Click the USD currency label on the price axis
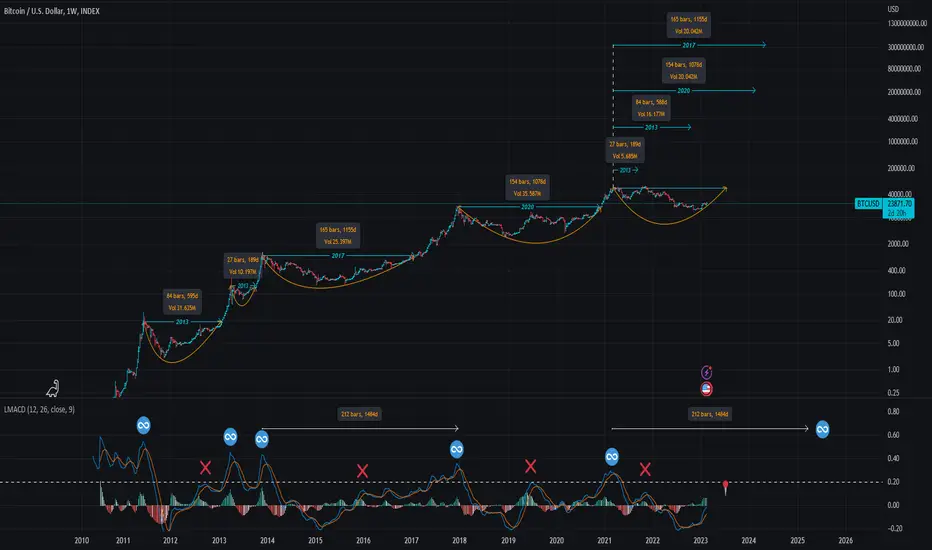The image size is (932, 550). [x=893, y=9]
